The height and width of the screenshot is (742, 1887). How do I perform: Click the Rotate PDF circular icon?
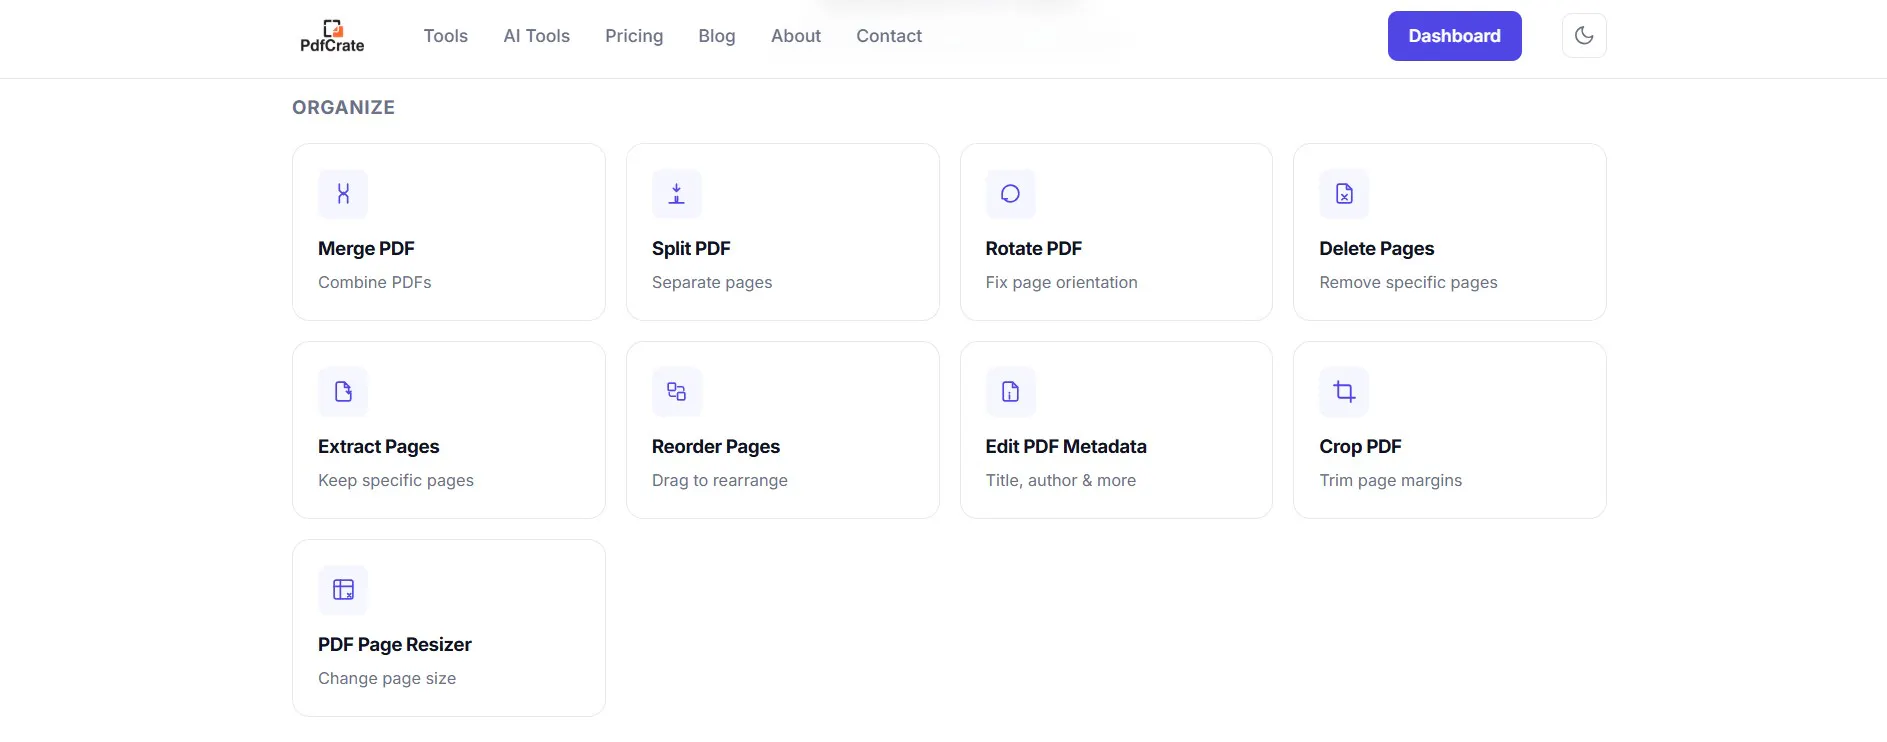point(1010,194)
